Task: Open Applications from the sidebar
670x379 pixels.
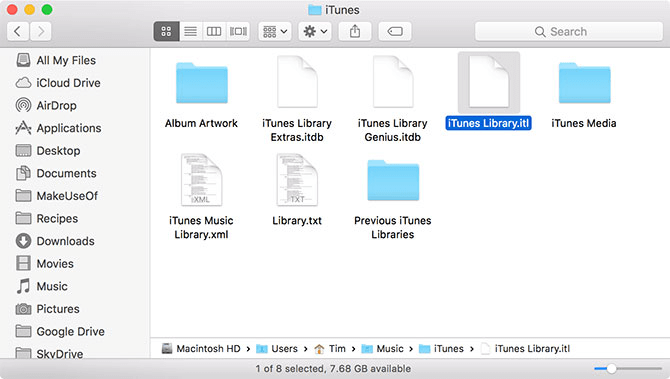Action: click(58, 128)
